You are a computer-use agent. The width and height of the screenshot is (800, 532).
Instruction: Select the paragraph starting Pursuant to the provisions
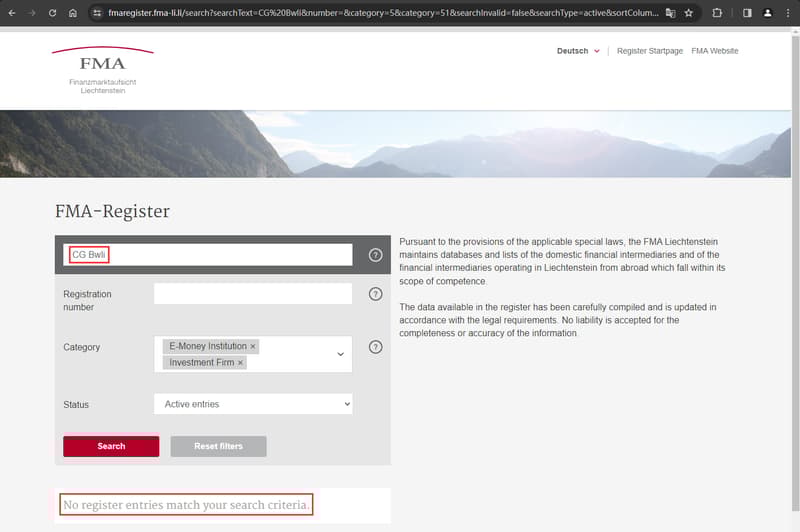[x=562, y=261]
